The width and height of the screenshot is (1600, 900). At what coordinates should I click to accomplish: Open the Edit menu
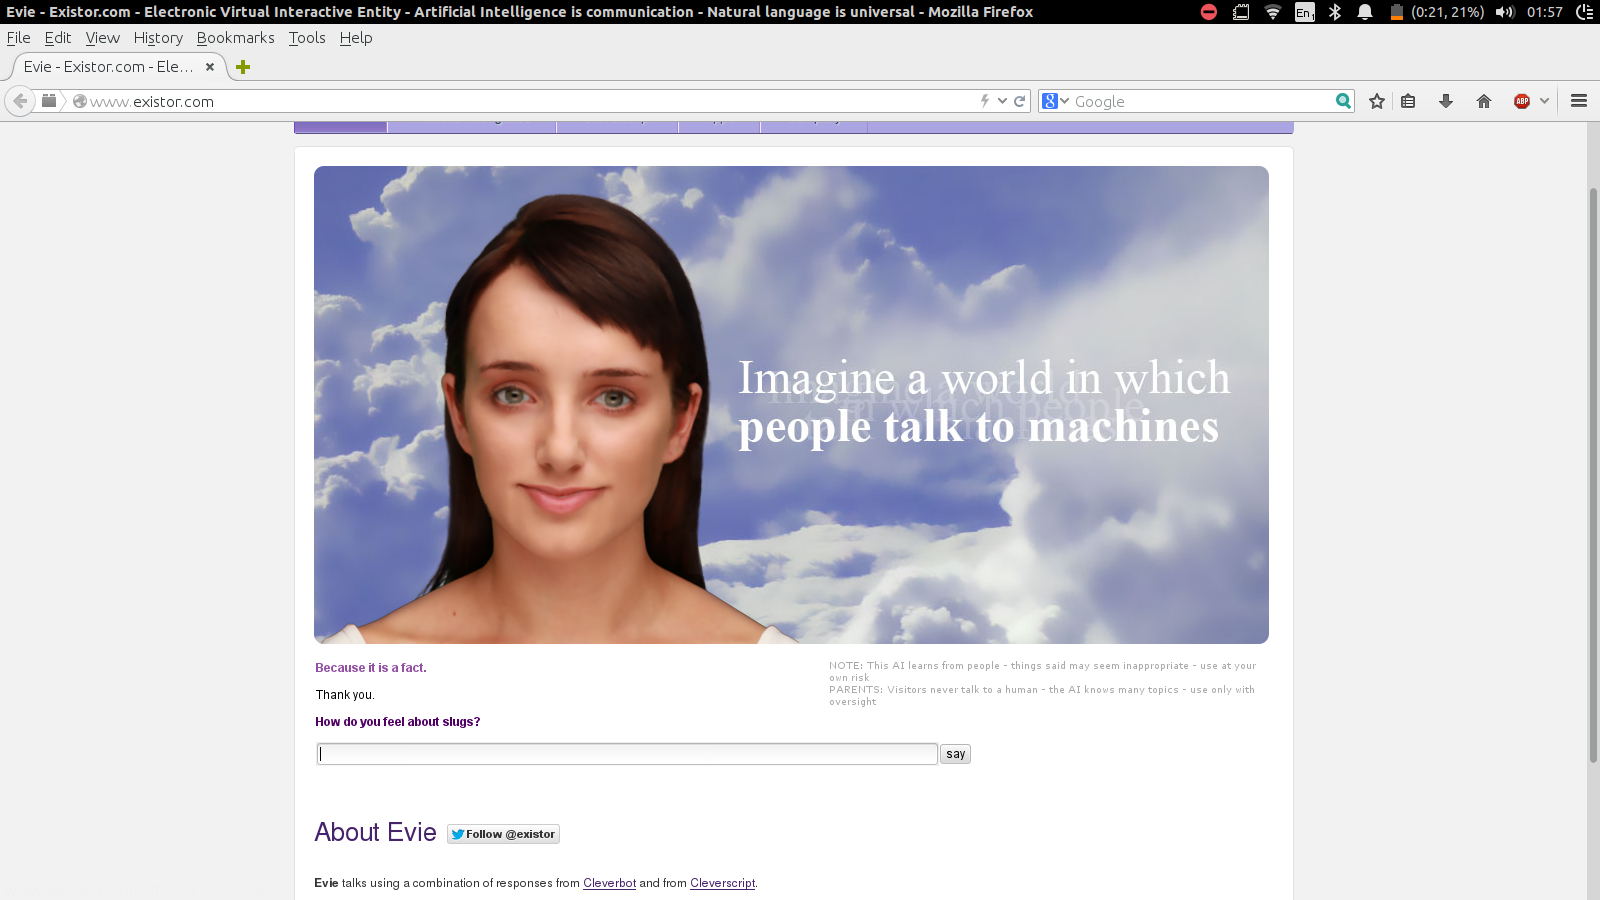58,38
